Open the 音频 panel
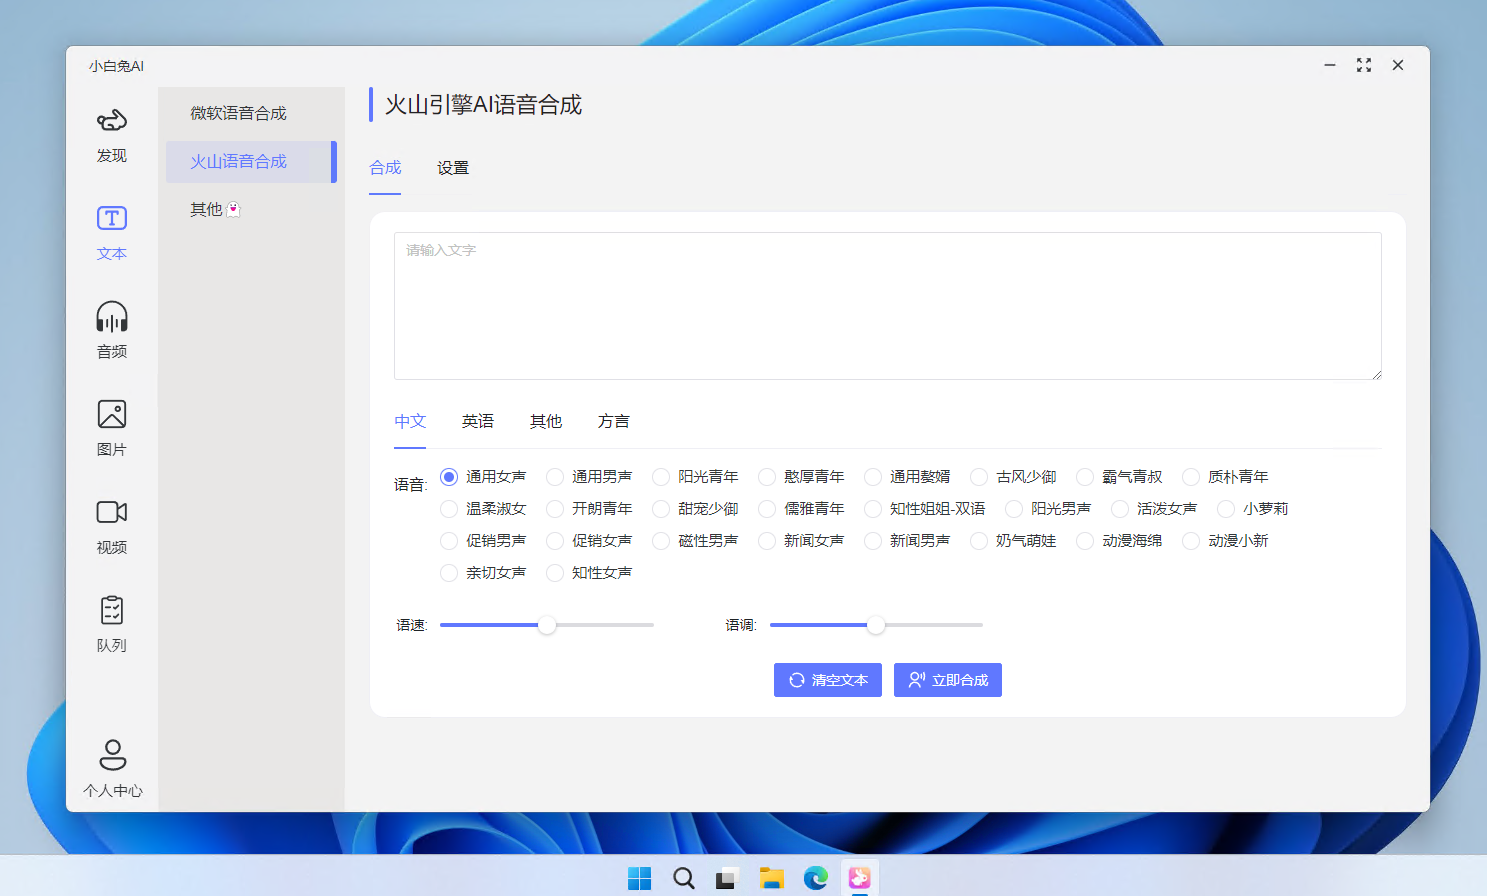The height and width of the screenshot is (896, 1487). (111, 330)
